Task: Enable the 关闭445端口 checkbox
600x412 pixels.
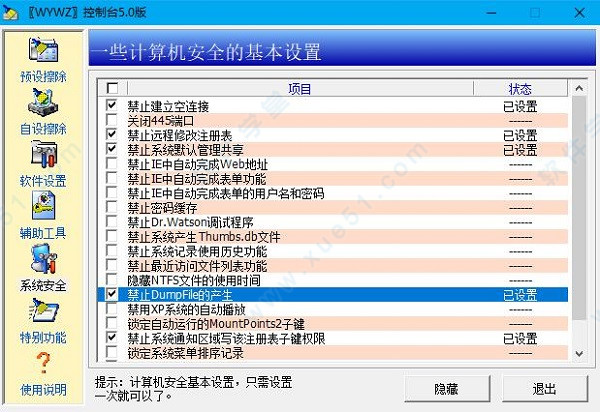Action: point(111,120)
